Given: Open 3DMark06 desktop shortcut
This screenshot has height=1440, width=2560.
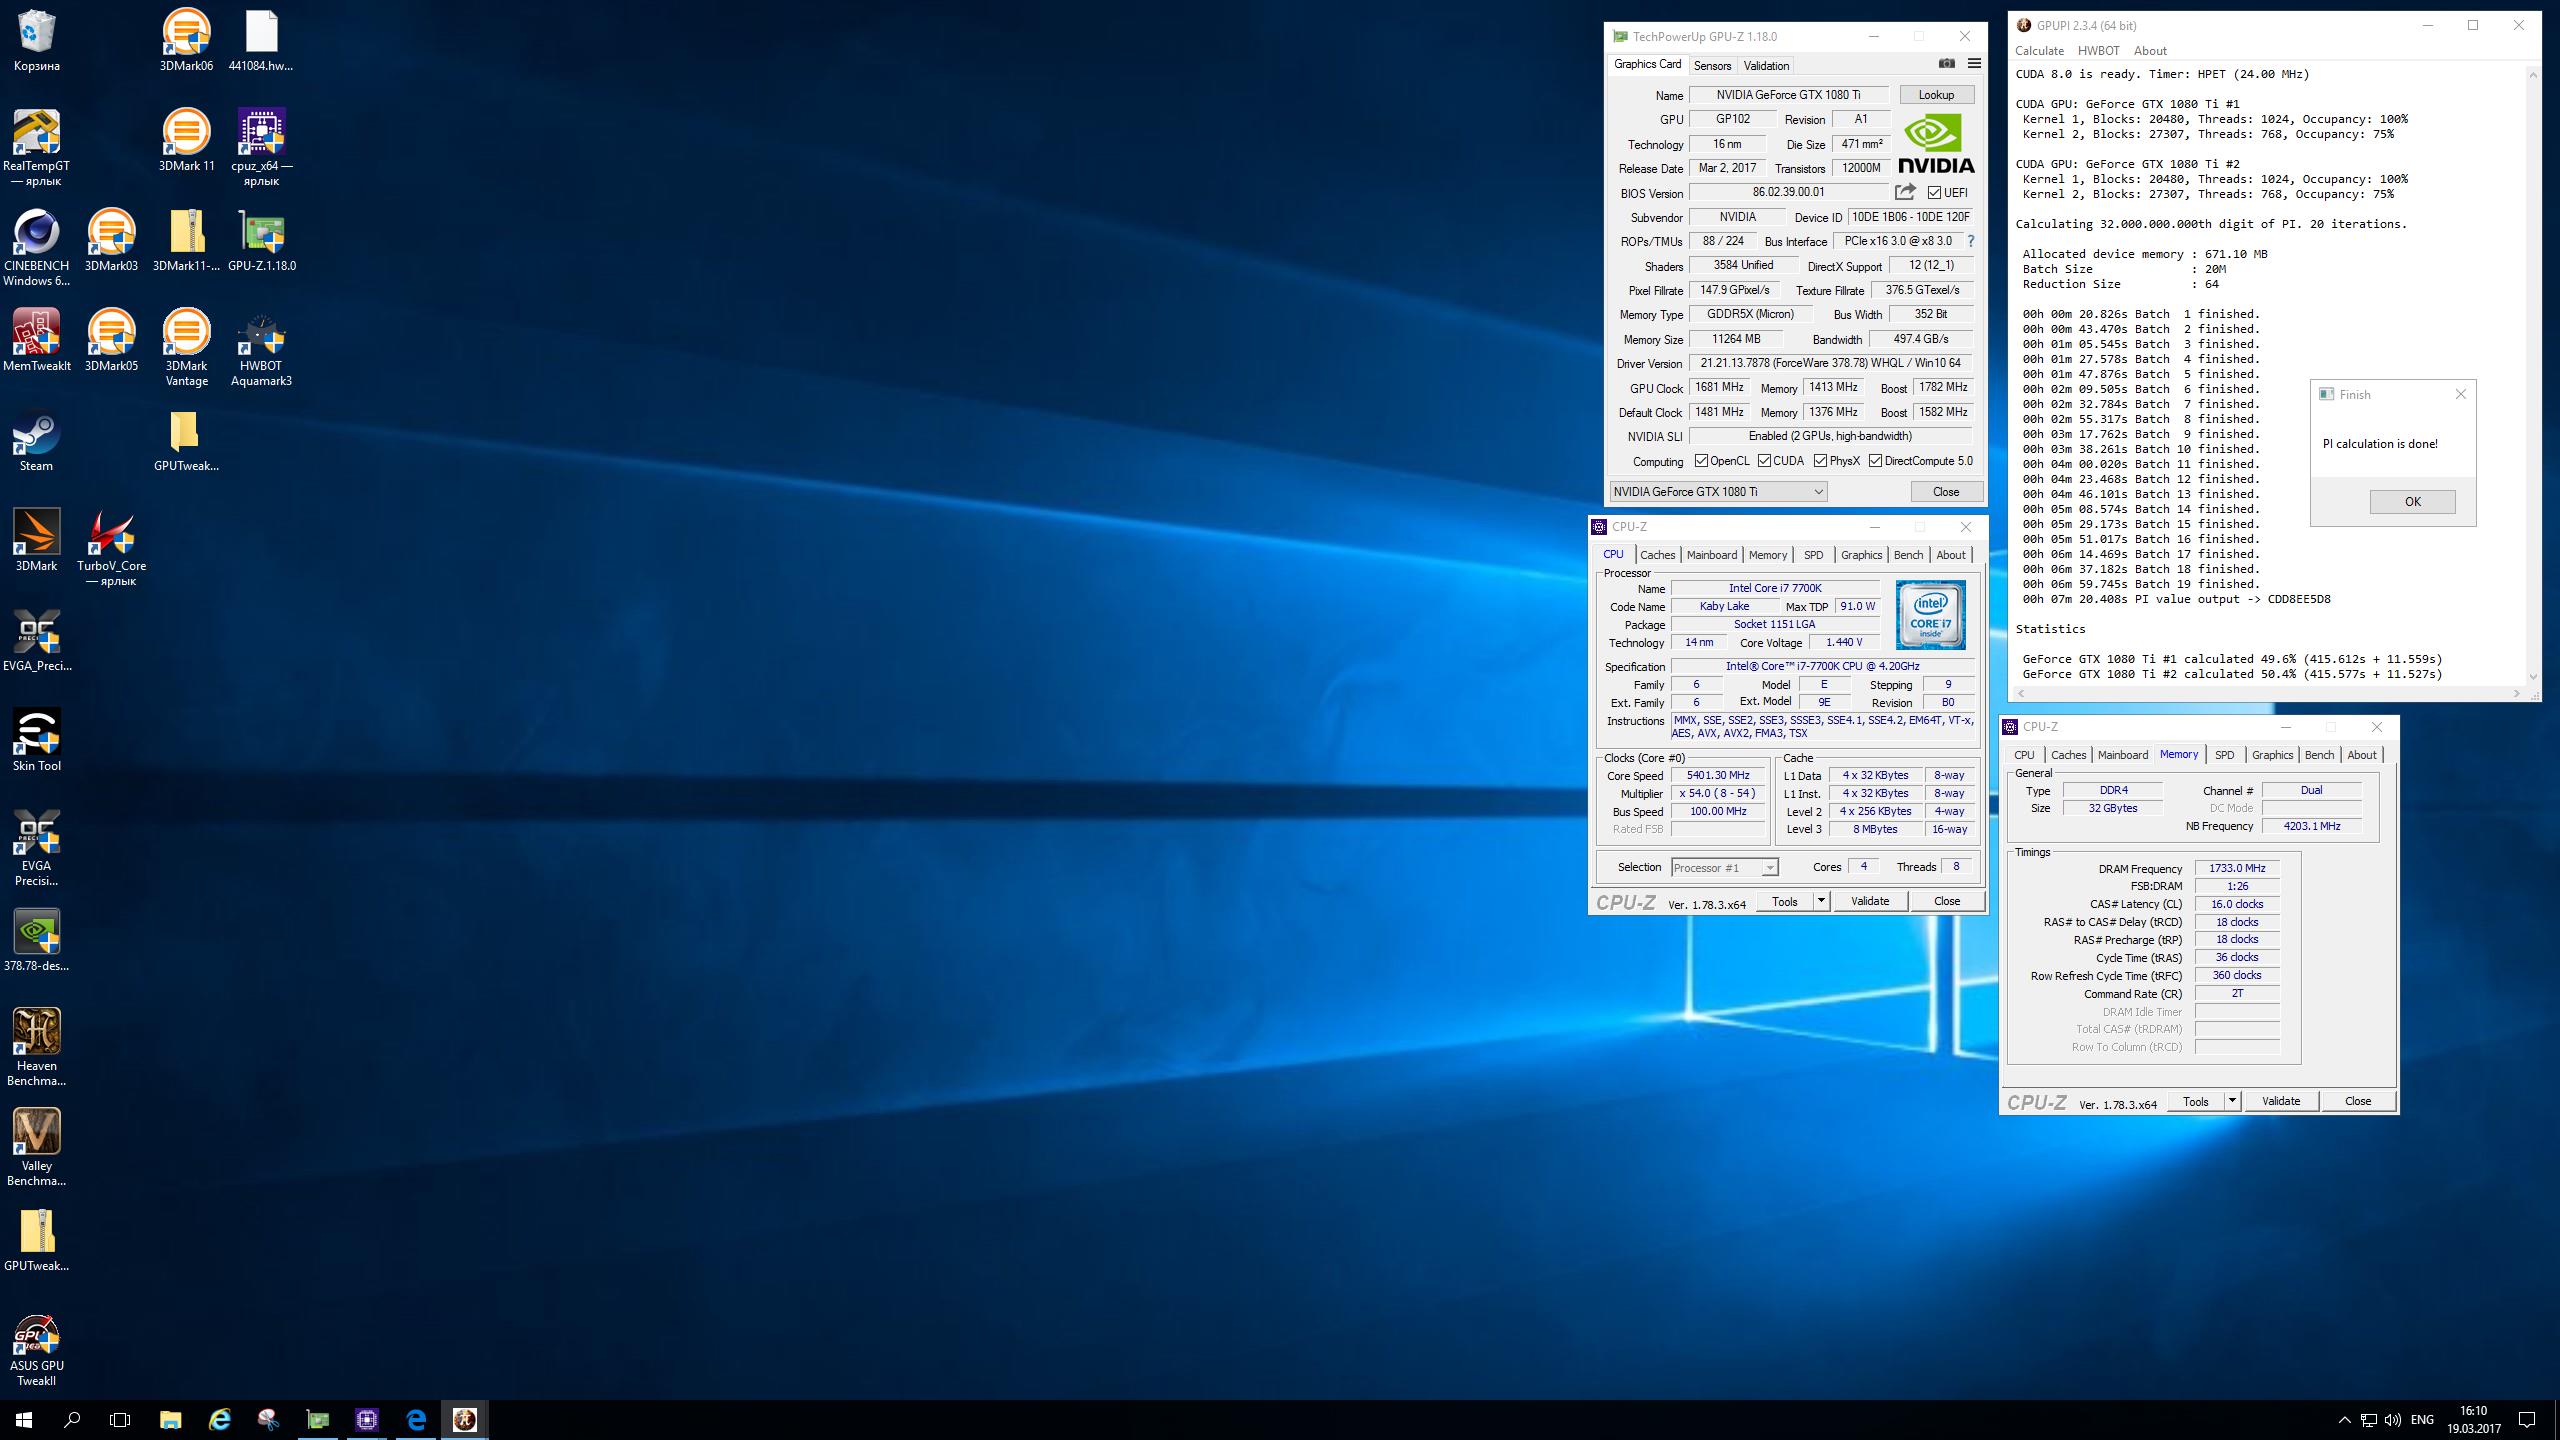Looking at the screenshot, I should [186, 41].
